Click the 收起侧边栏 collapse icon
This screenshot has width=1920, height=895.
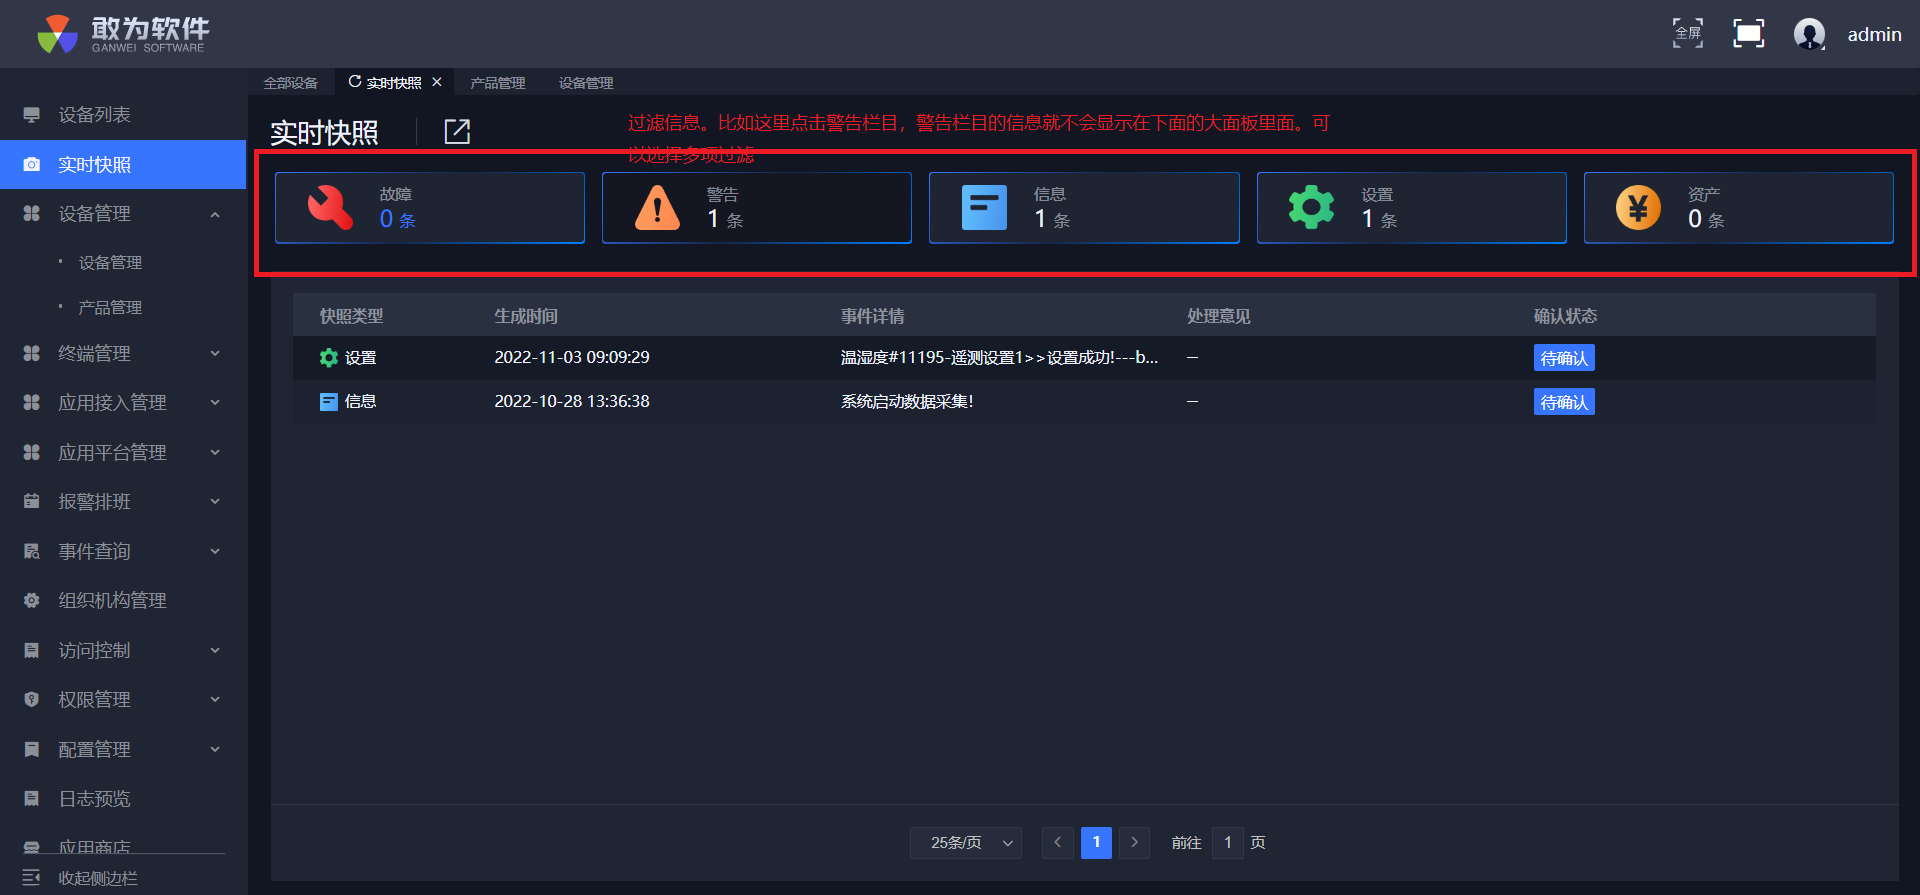(32, 878)
